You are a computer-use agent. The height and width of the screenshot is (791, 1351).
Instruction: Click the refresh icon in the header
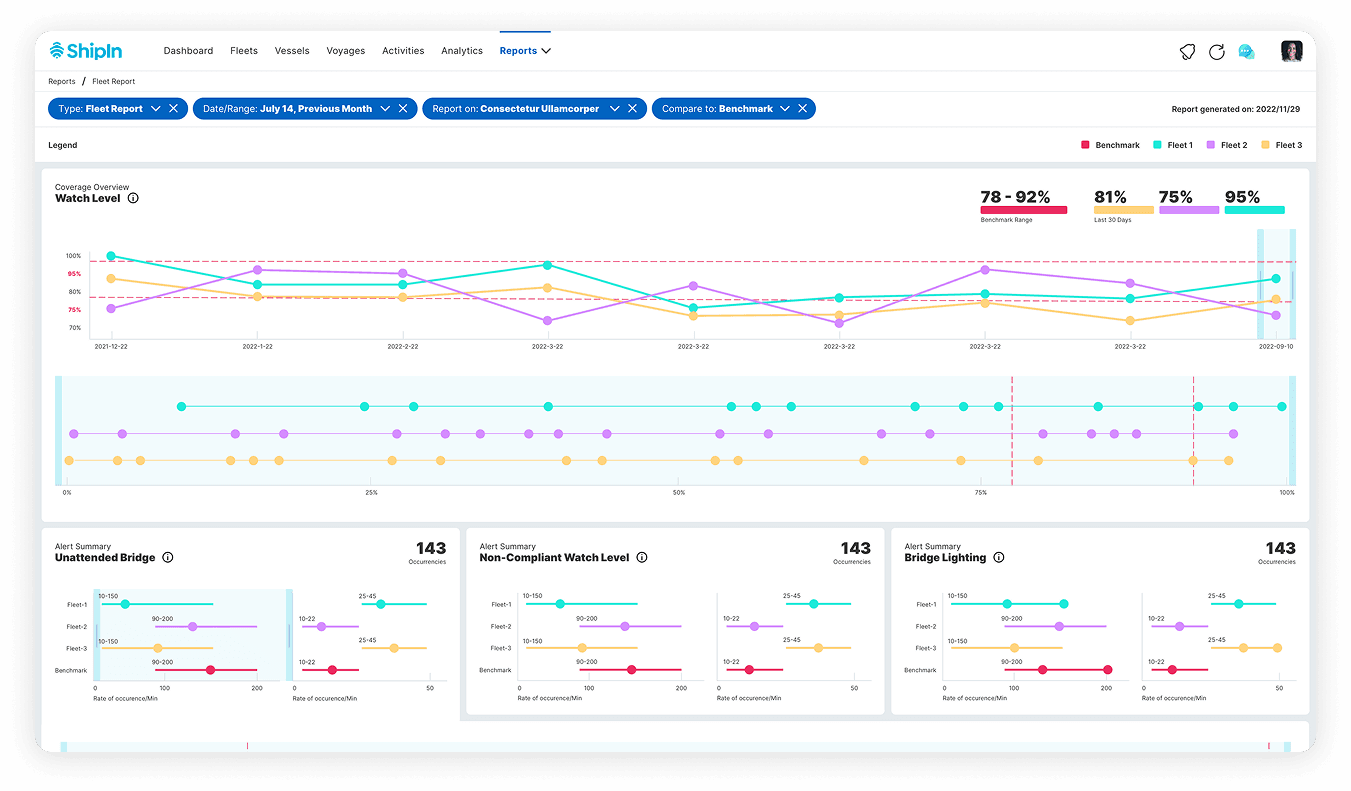click(1217, 50)
